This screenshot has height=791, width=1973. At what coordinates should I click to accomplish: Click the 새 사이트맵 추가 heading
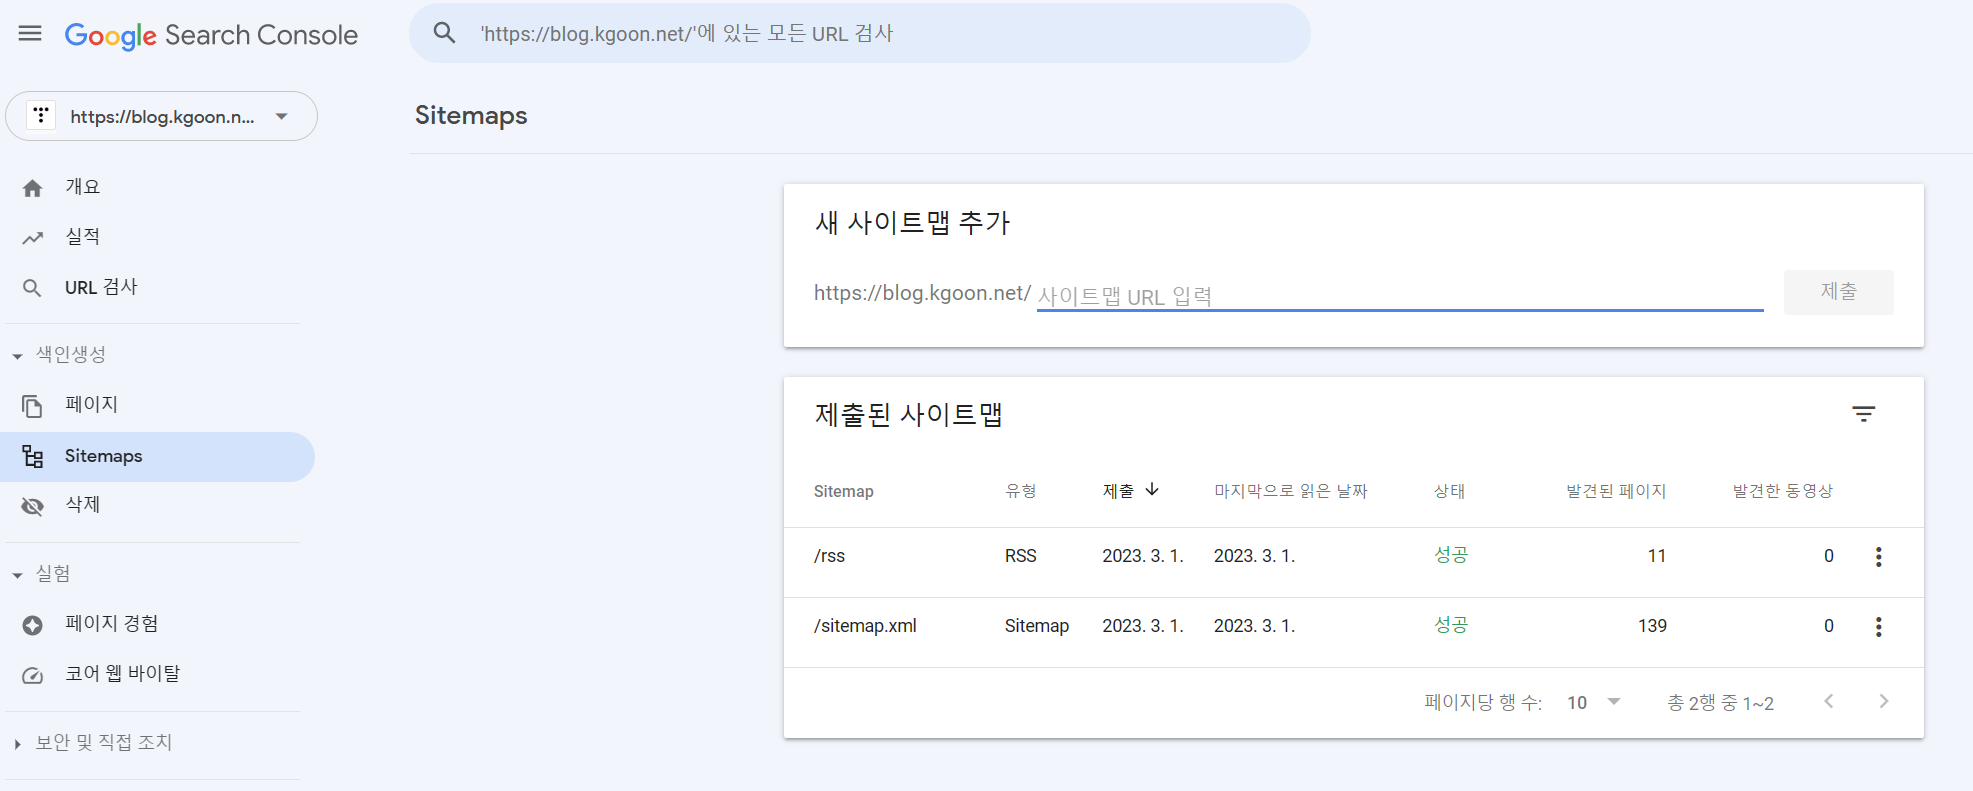[913, 222]
